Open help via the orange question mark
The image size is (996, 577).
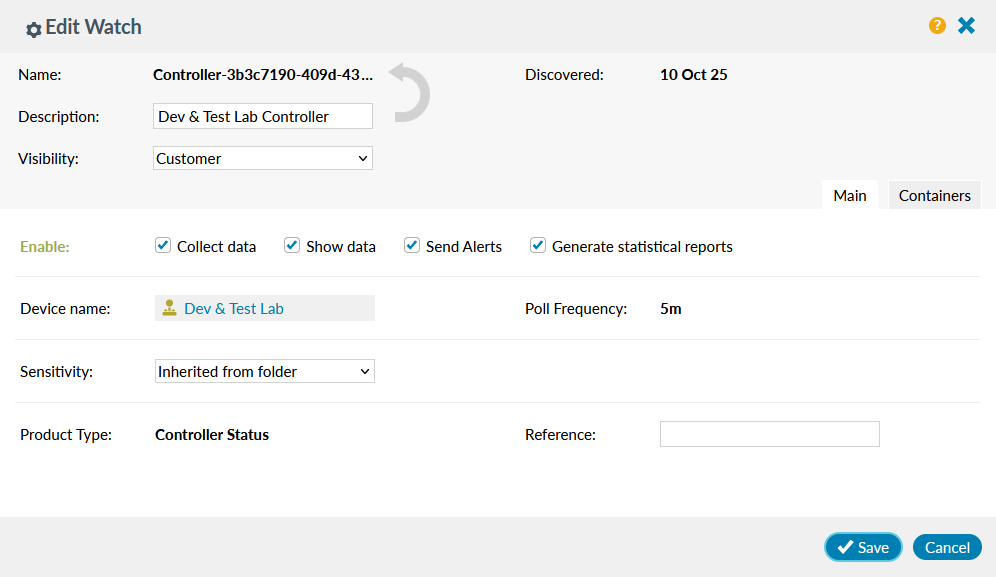tap(937, 26)
